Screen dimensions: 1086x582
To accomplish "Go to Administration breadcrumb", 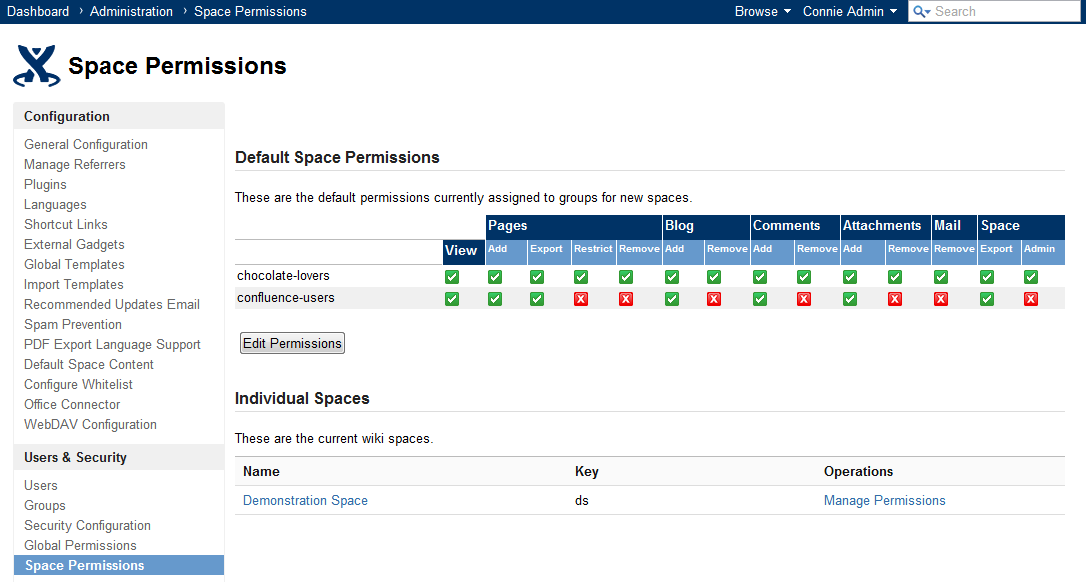I will click(132, 11).
